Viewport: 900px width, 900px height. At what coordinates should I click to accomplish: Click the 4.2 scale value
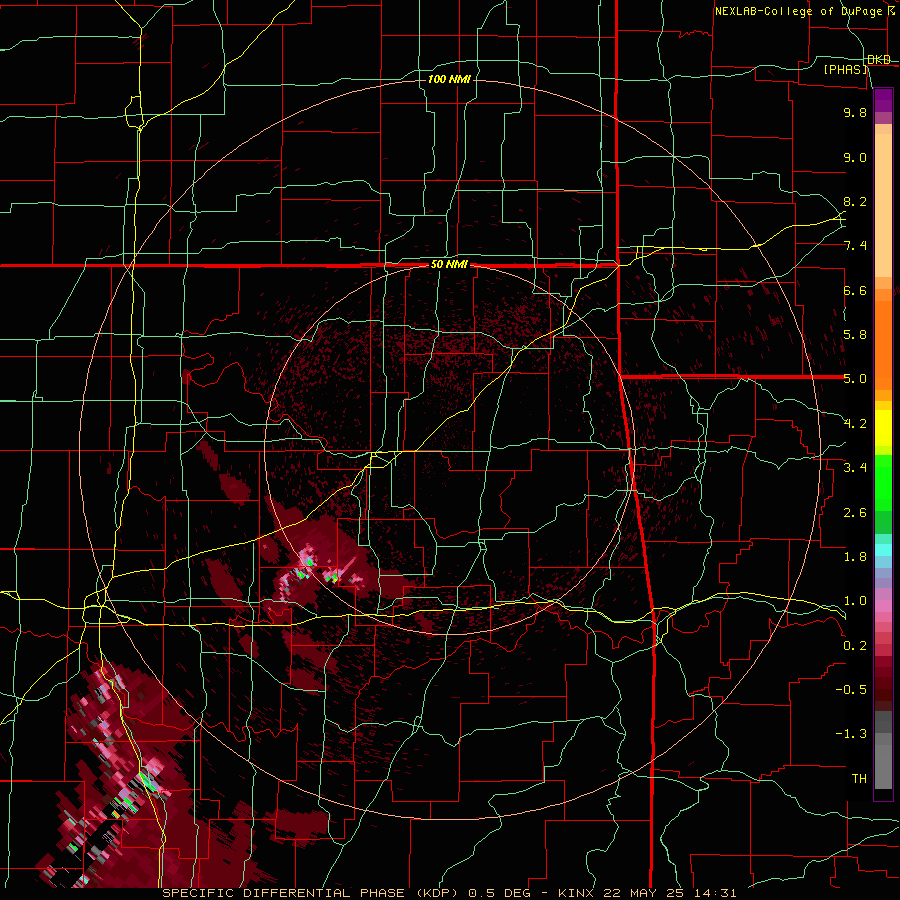click(x=855, y=424)
